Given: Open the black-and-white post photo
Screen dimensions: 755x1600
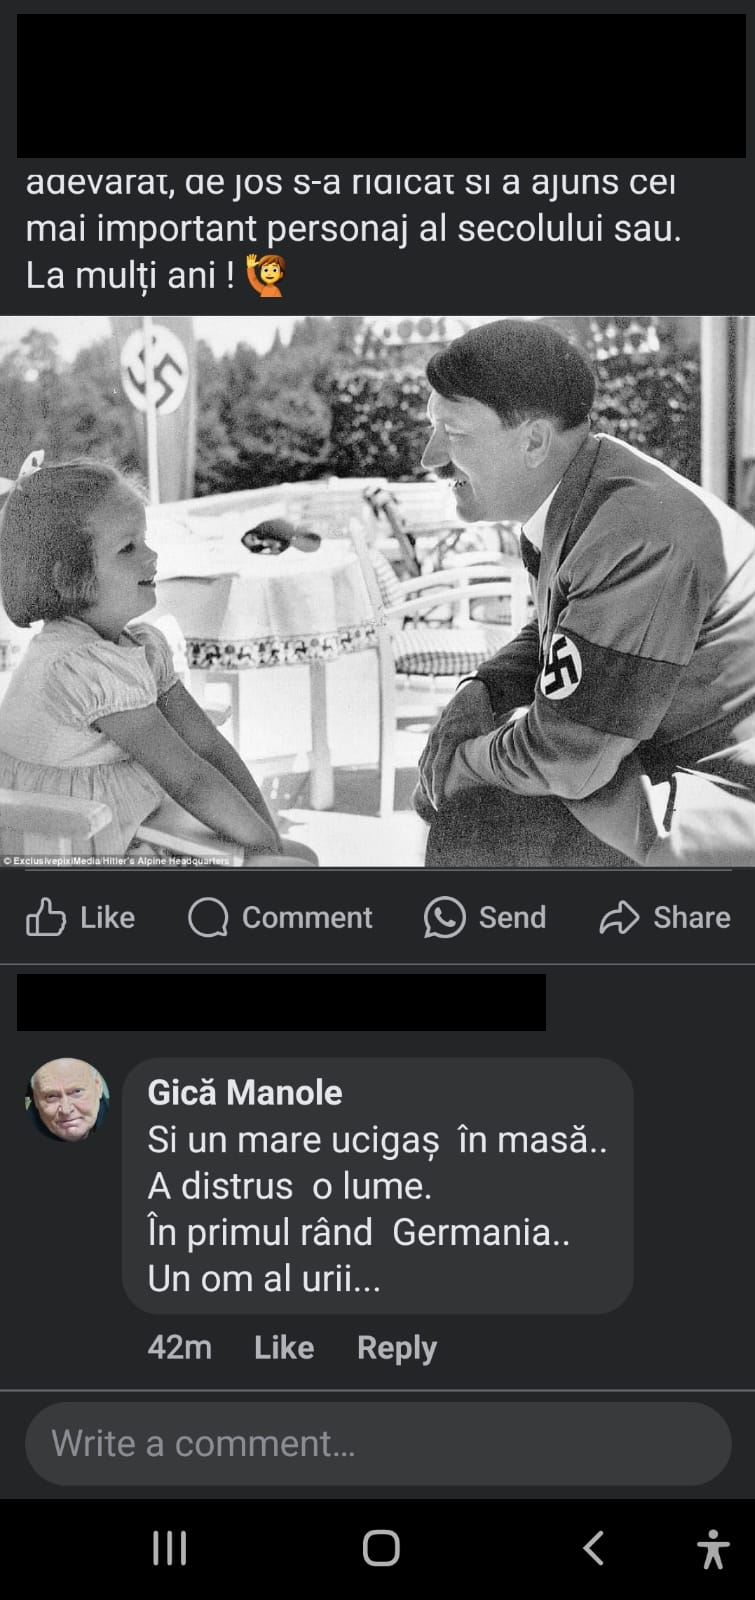Looking at the screenshot, I should [x=377, y=591].
